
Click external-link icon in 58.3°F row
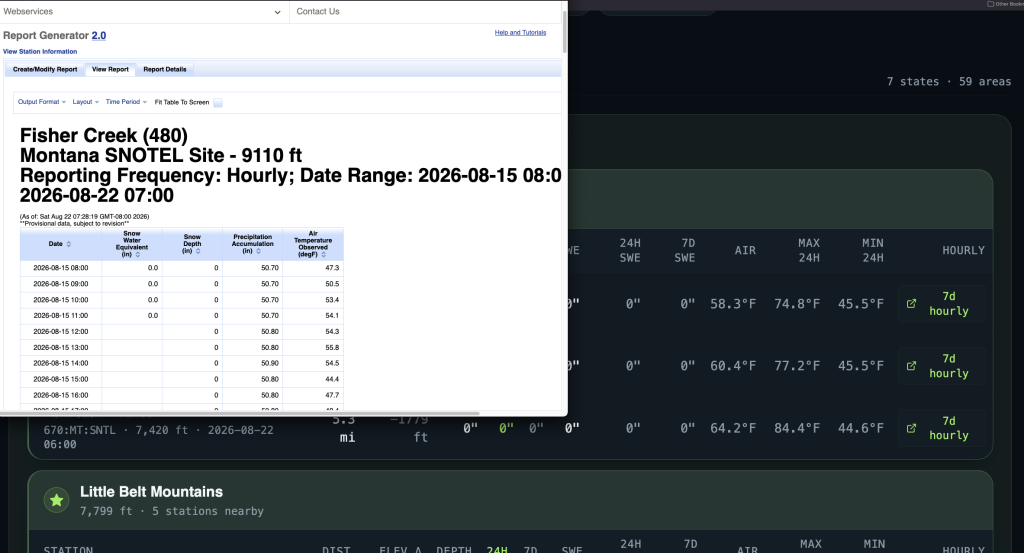click(911, 304)
